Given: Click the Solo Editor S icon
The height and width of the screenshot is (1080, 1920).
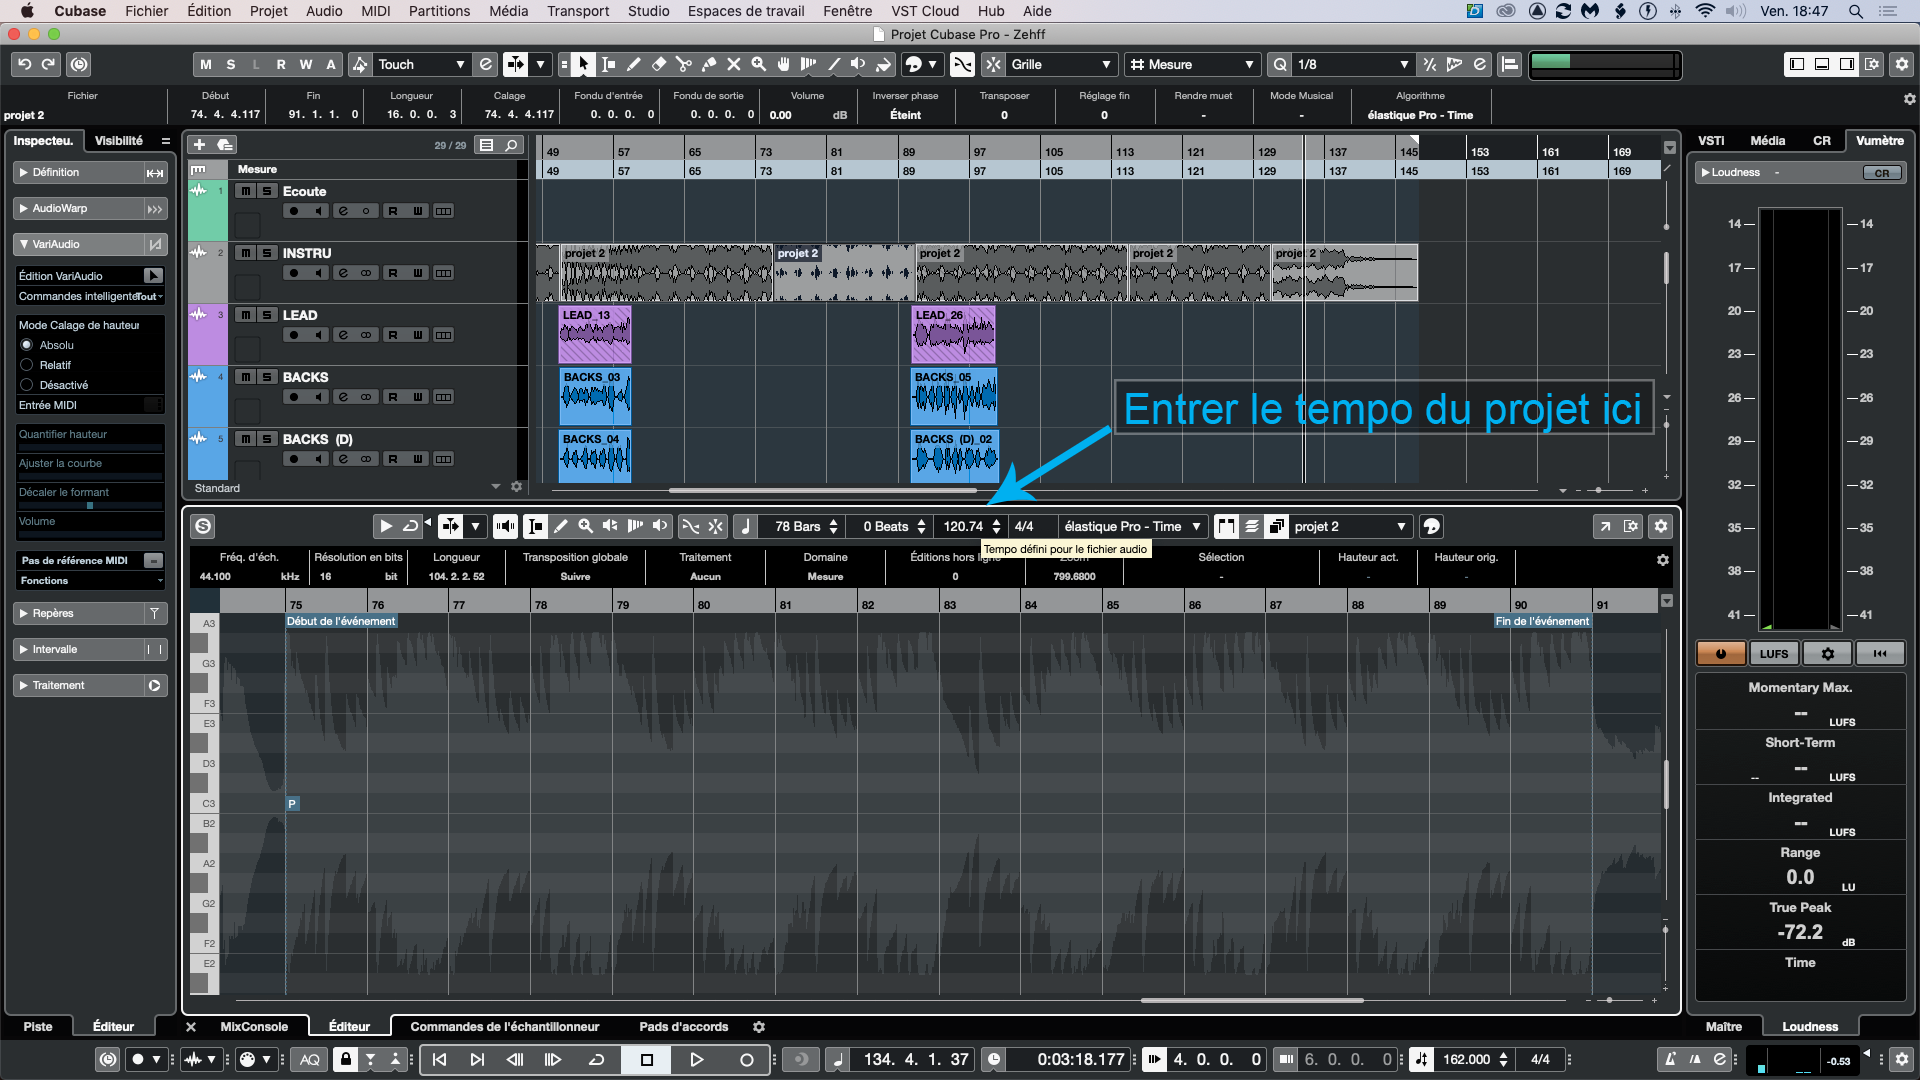Looking at the screenshot, I should pos(203,526).
